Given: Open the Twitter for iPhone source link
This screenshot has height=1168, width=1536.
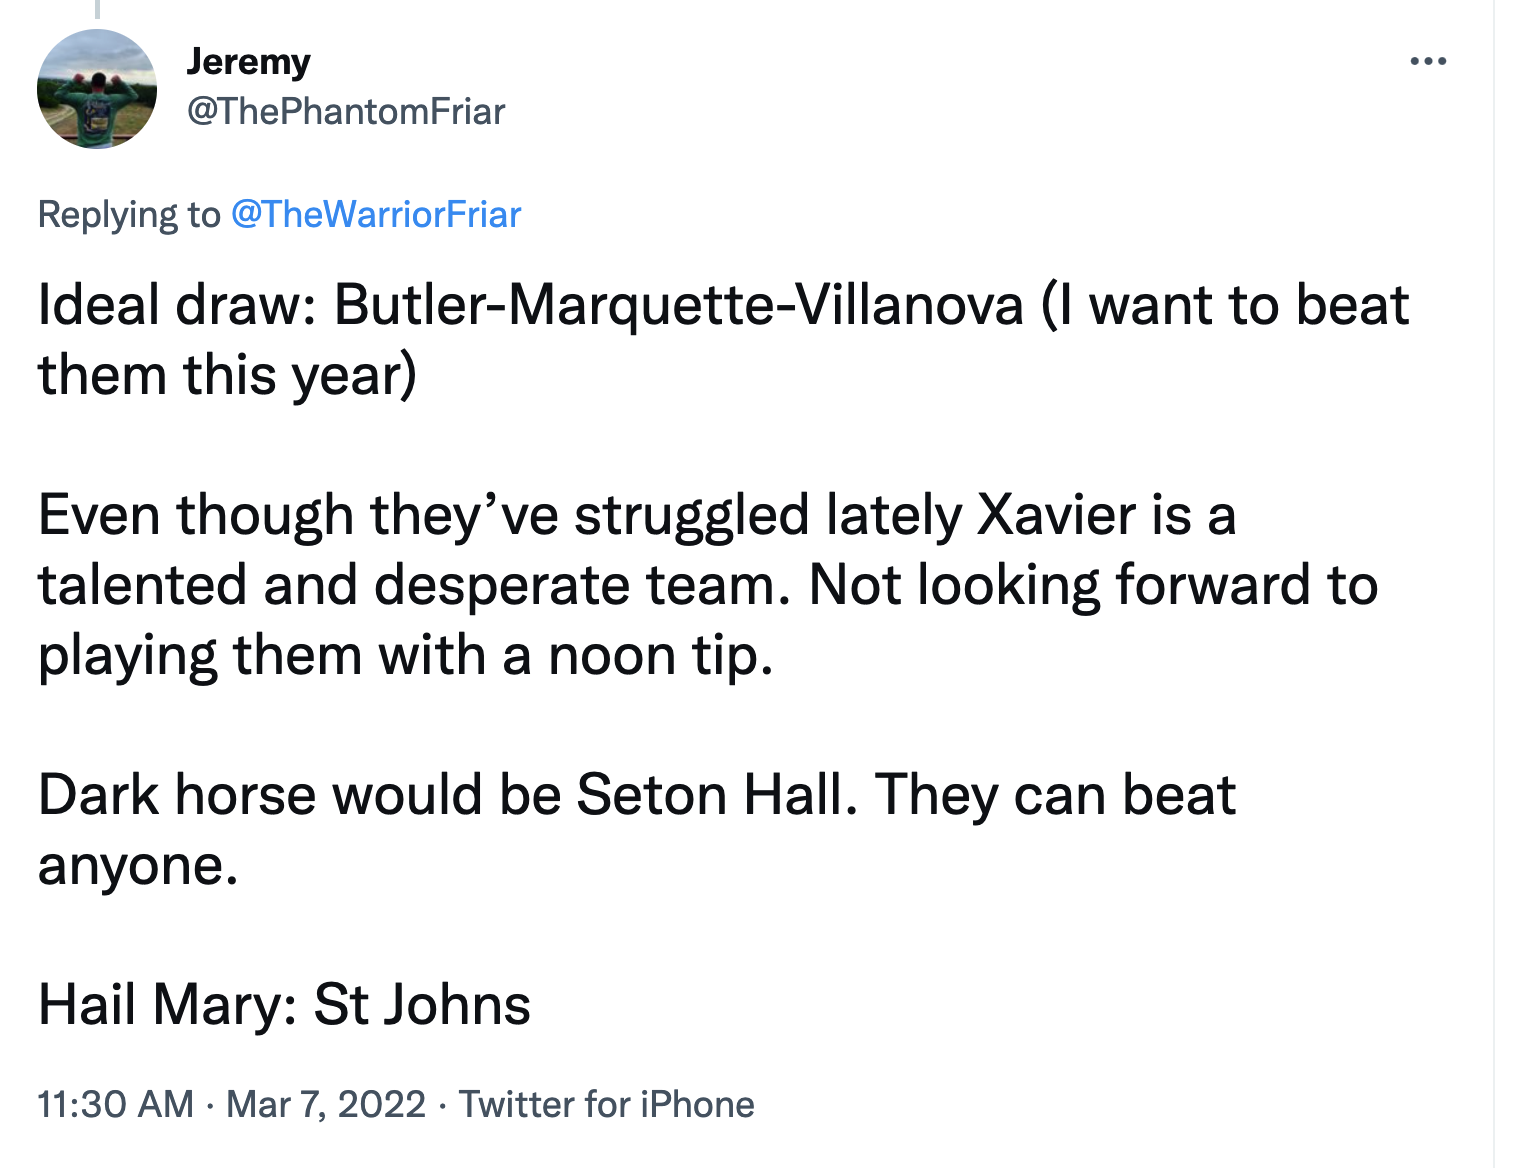Looking at the screenshot, I should point(606,1105).
